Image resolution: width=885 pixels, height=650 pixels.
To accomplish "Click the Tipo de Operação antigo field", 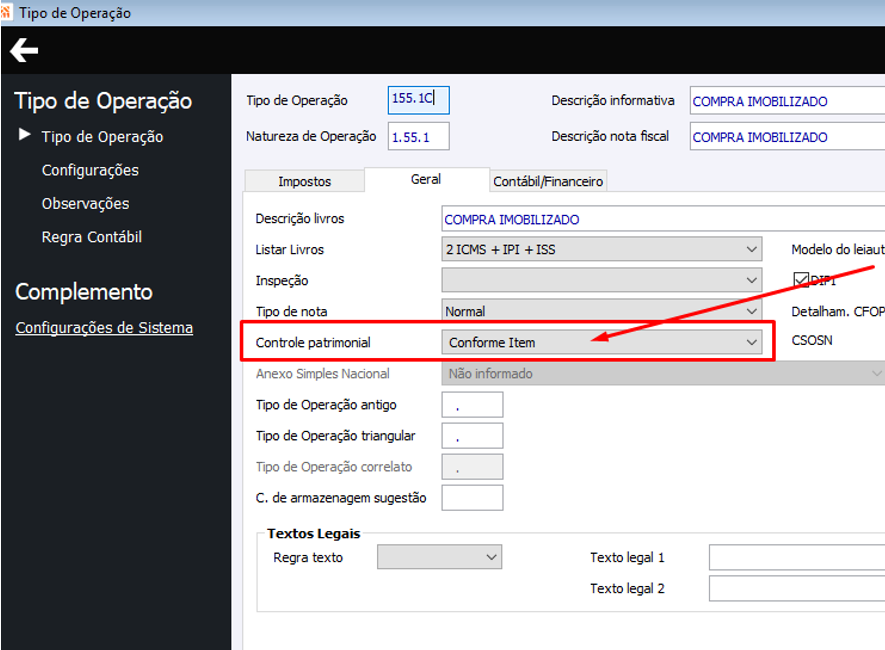I will point(472,405).
